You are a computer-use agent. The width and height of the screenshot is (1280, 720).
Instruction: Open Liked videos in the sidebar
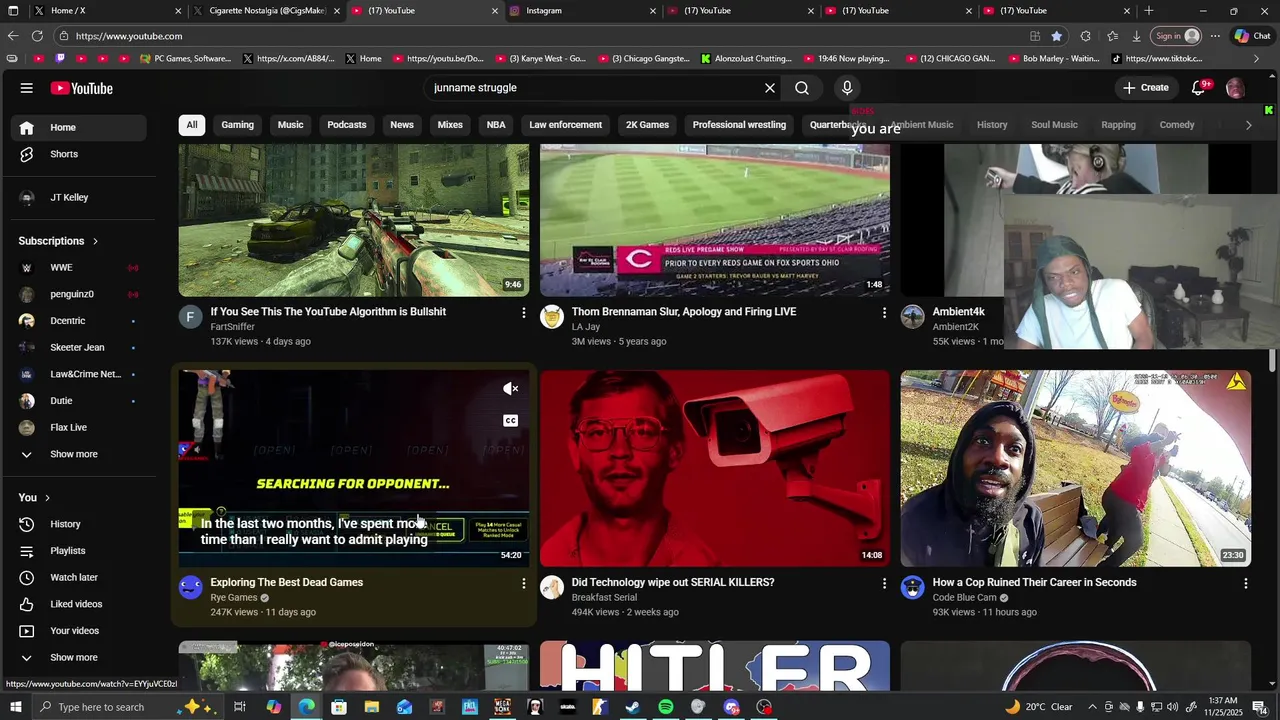tap(79, 604)
